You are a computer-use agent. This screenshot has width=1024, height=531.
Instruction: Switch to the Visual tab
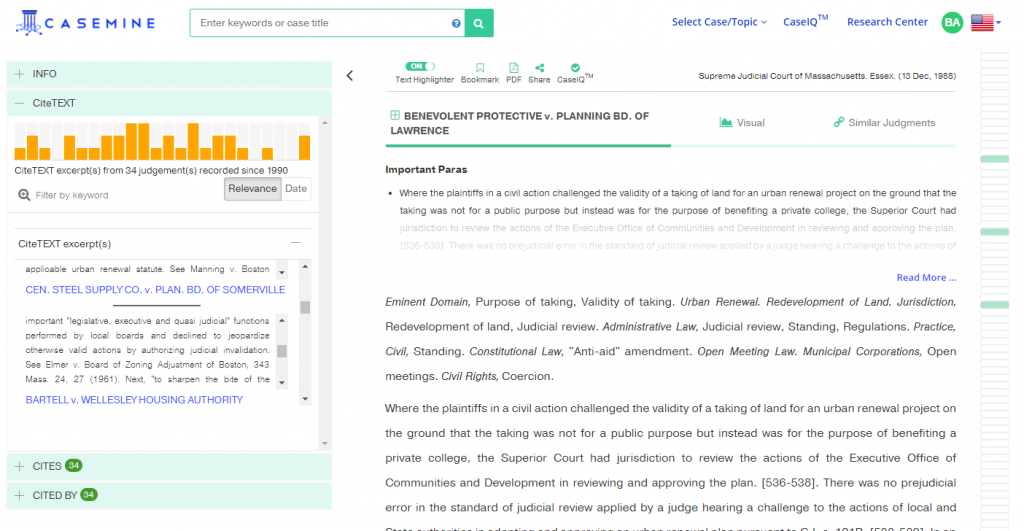pos(742,123)
